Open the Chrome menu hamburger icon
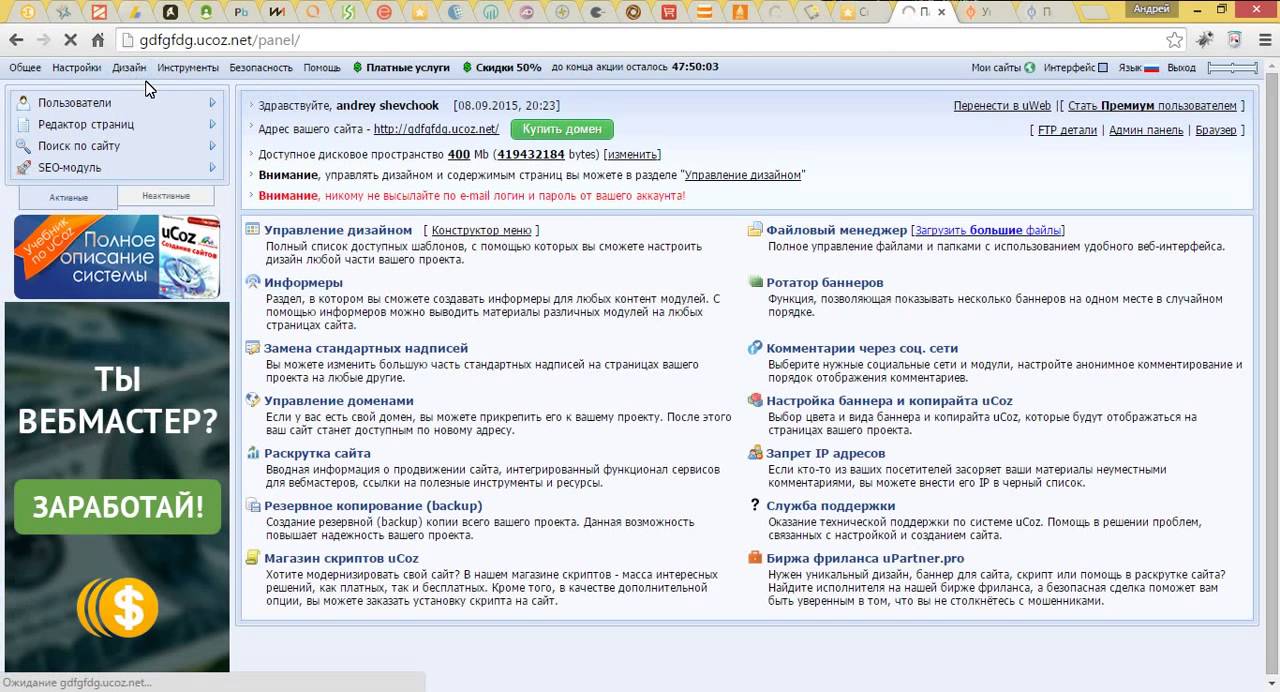The height and width of the screenshot is (692, 1280). pos(1265,40)
